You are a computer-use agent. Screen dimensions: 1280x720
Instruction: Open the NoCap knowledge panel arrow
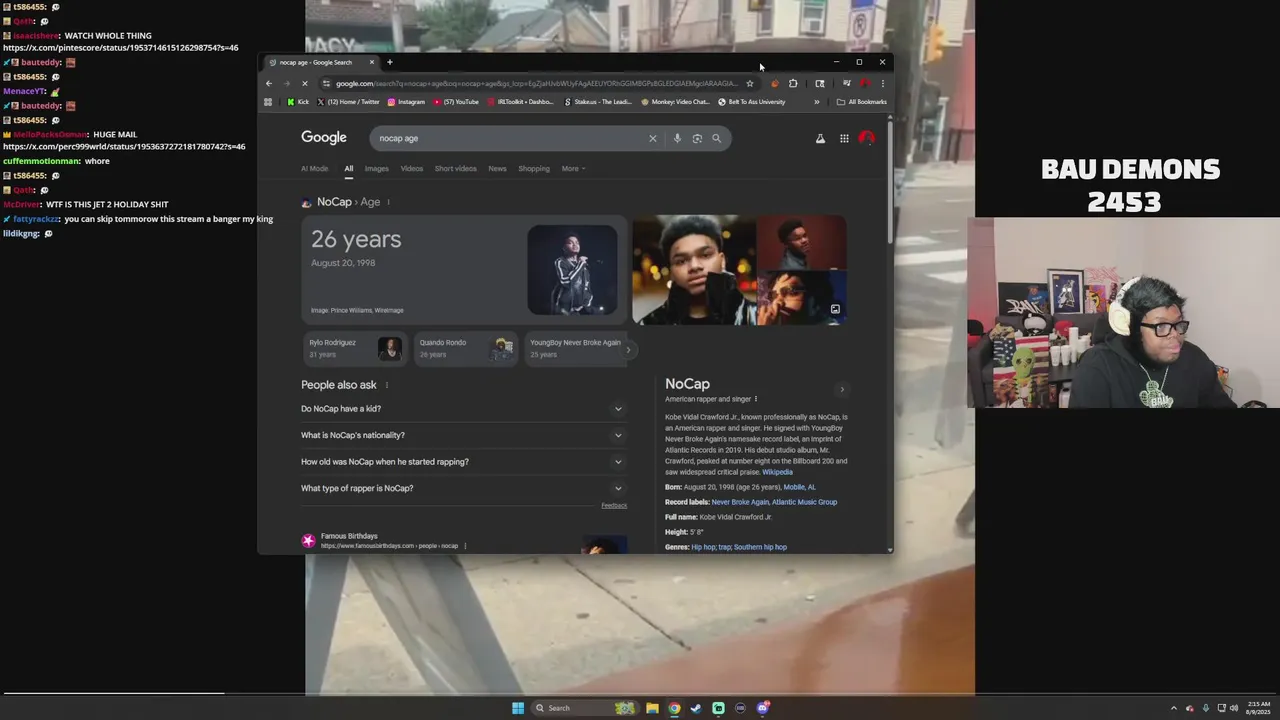(x=842, y=389)
